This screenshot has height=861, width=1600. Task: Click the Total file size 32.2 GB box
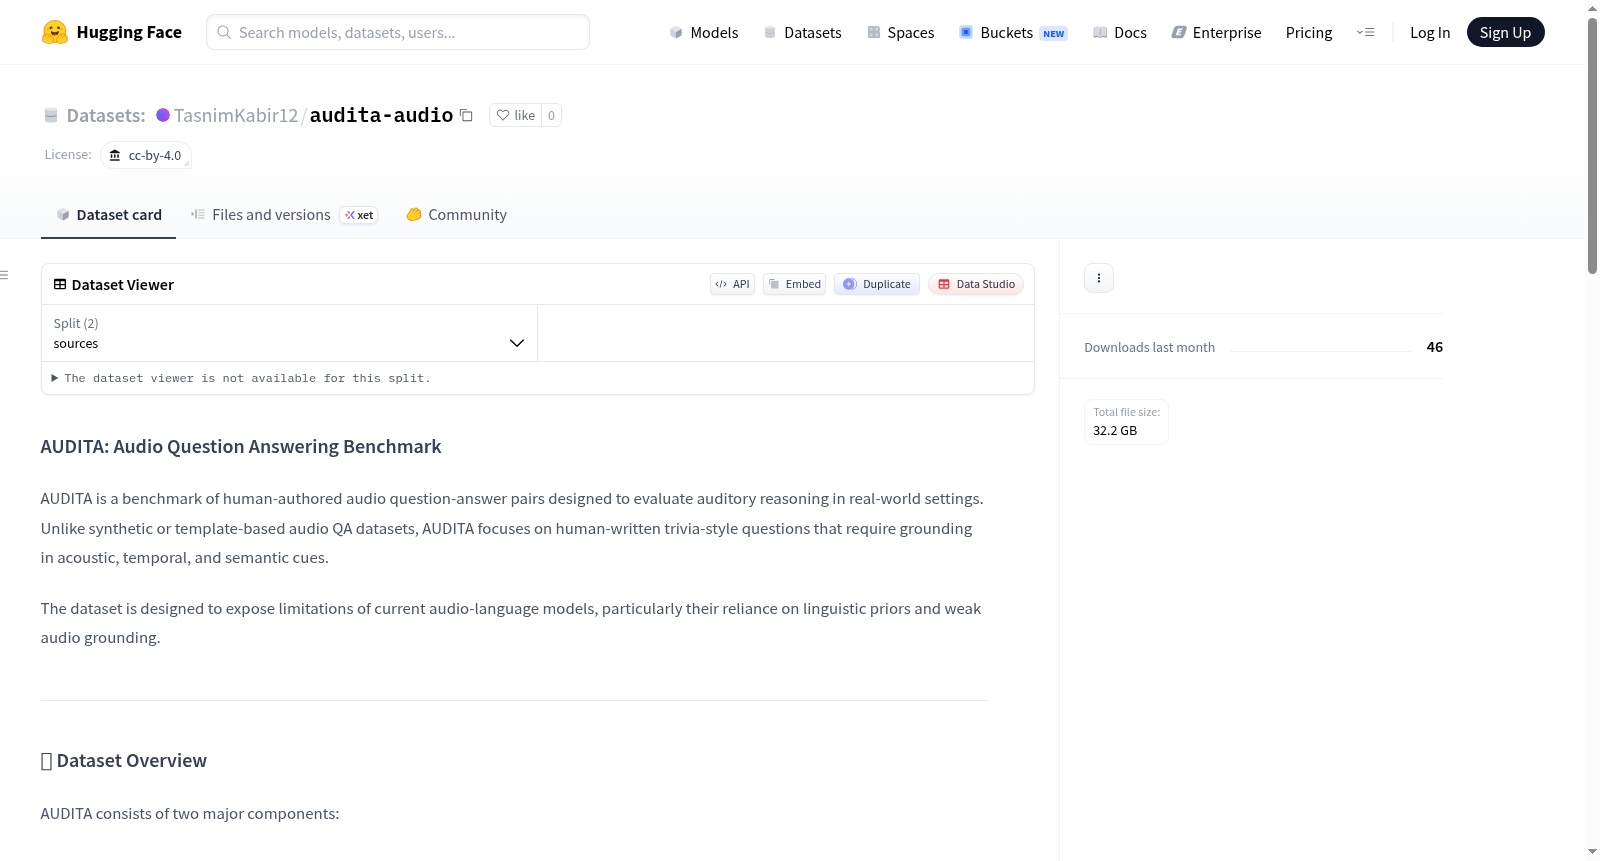tap(1127, 422)
